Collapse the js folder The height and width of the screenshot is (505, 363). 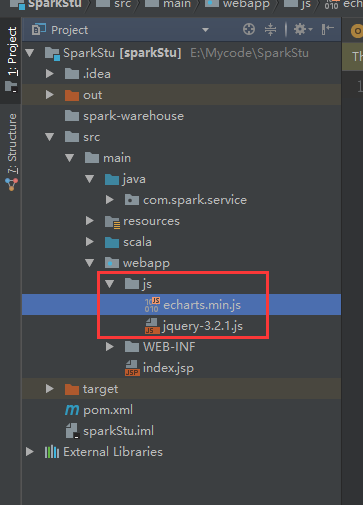coord(110,284)
